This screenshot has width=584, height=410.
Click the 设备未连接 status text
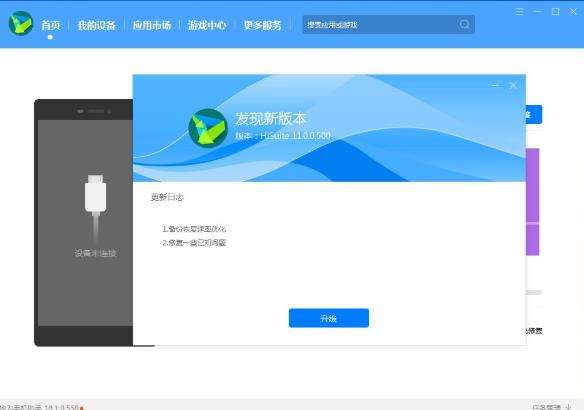tap(96, 253)
